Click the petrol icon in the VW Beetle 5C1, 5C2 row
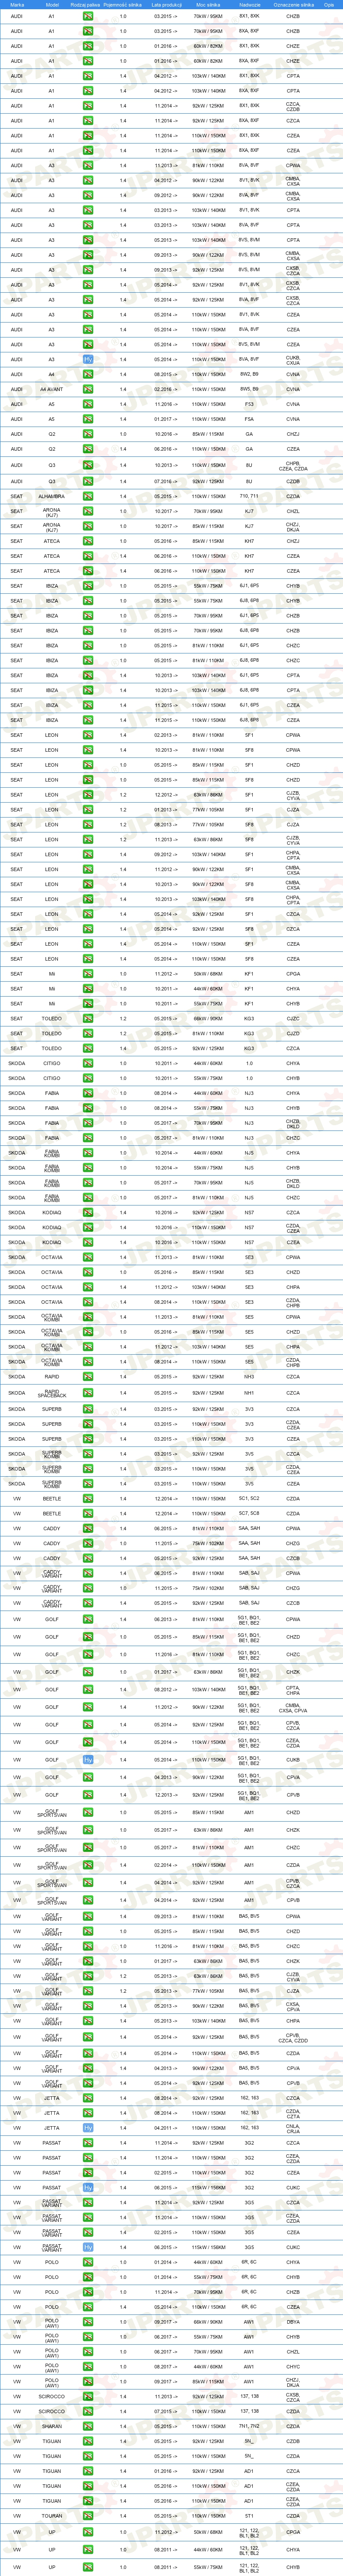The height and width of the screenshot is (2576, 343). 88,1498
